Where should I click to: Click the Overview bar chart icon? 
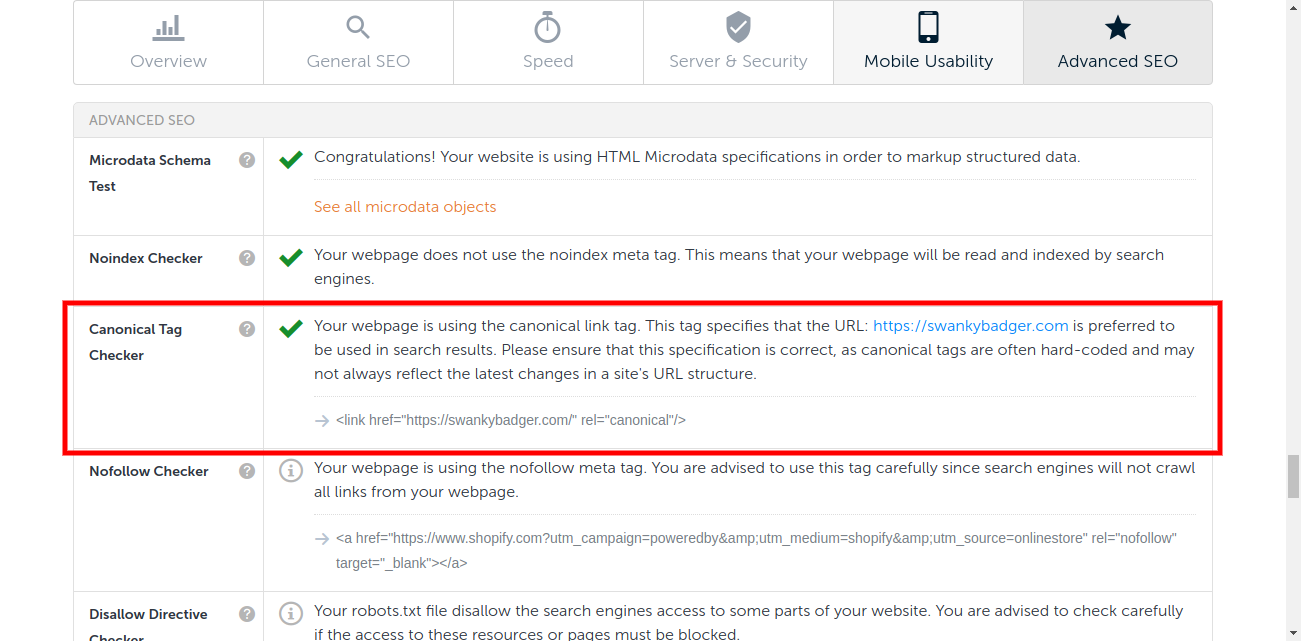click(x=168, y=28)
